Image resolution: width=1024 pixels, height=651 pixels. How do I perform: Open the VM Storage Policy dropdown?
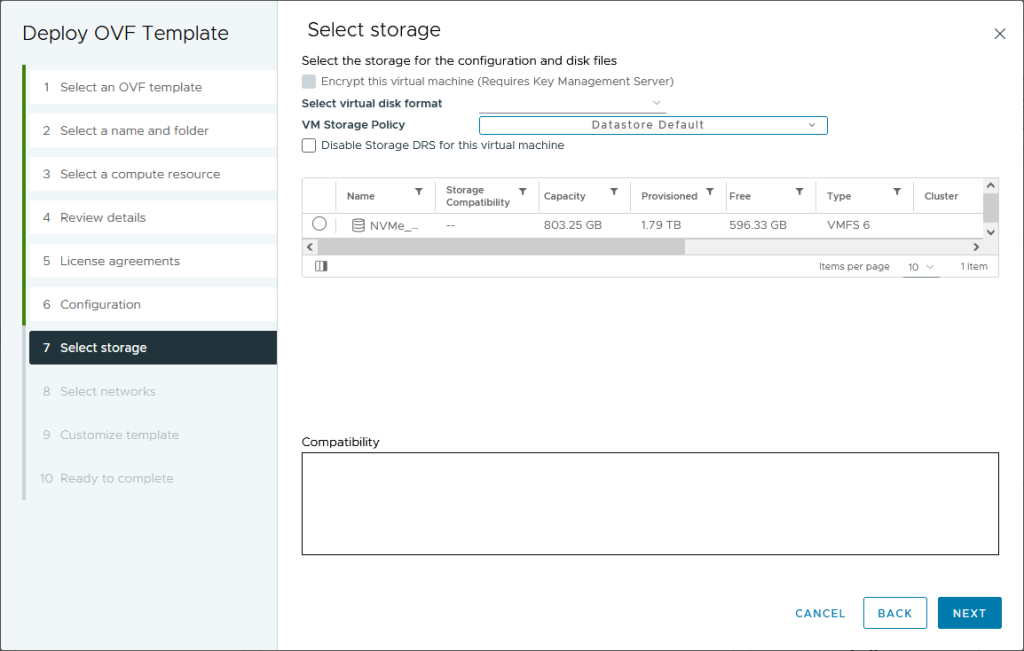pos(653,125)
